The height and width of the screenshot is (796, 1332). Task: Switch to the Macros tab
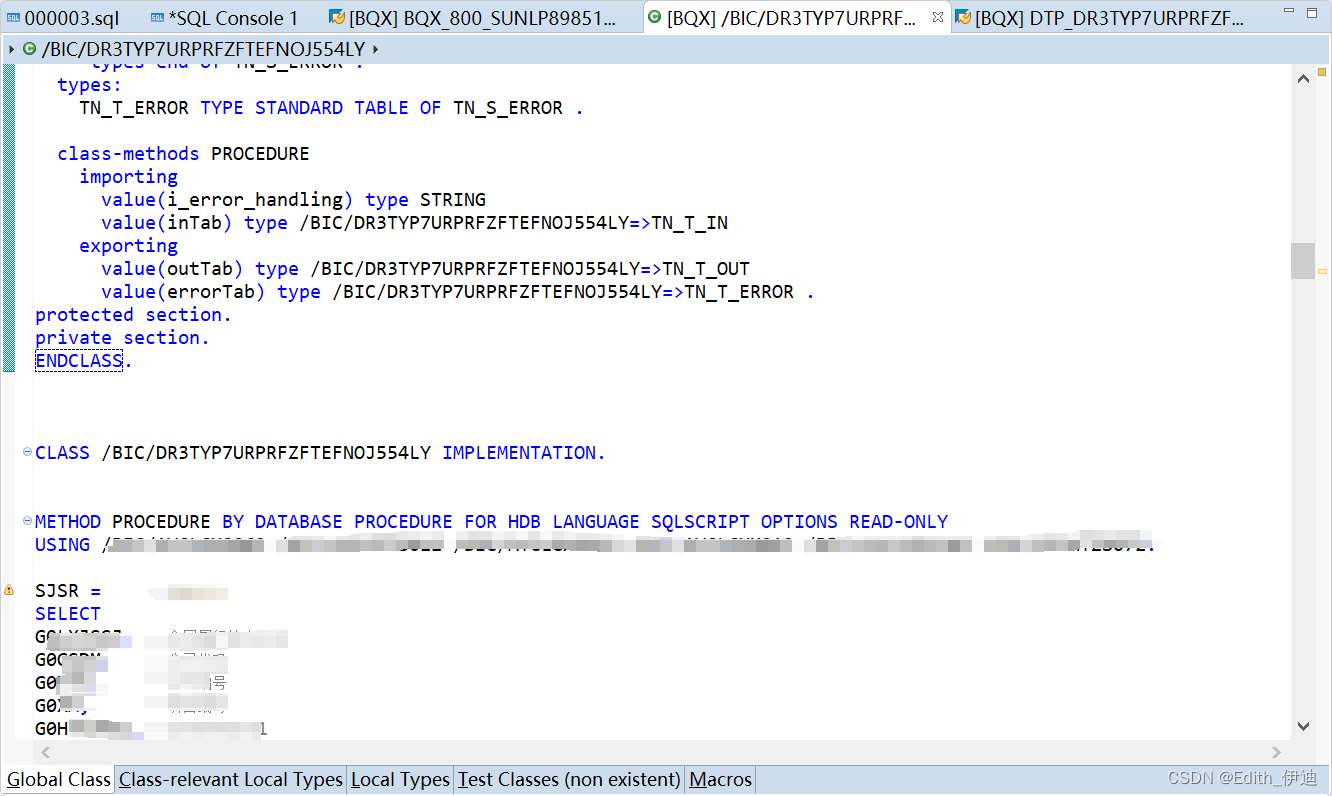click(719, 779)
